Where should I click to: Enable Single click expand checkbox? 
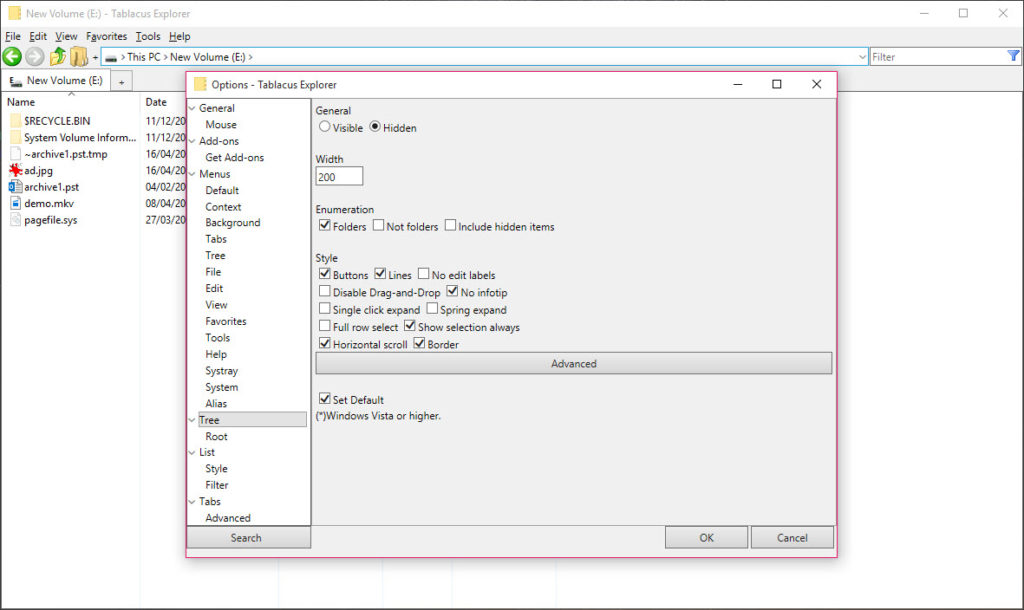pos(325,308)
